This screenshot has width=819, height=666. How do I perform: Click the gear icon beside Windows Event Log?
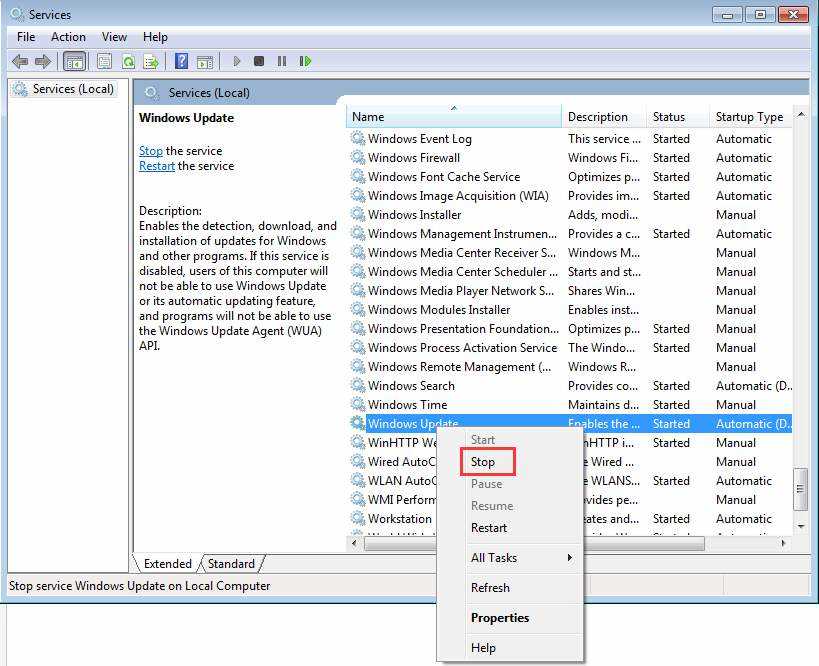coord(358,138)
